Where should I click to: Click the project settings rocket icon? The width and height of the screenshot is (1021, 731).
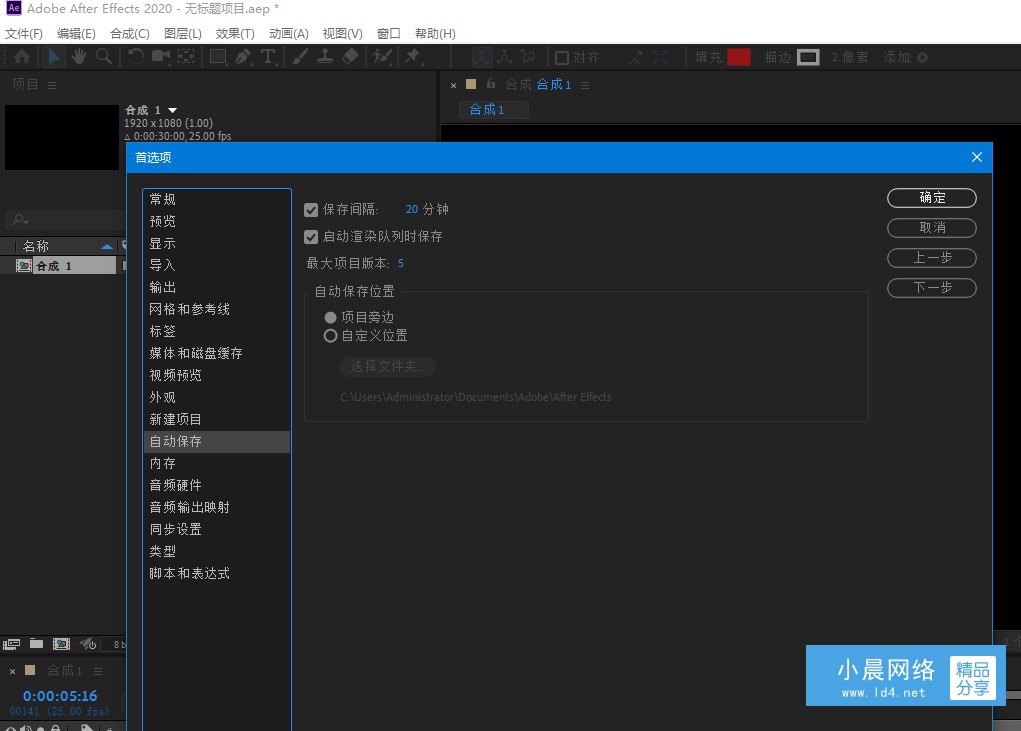[88, 644]
